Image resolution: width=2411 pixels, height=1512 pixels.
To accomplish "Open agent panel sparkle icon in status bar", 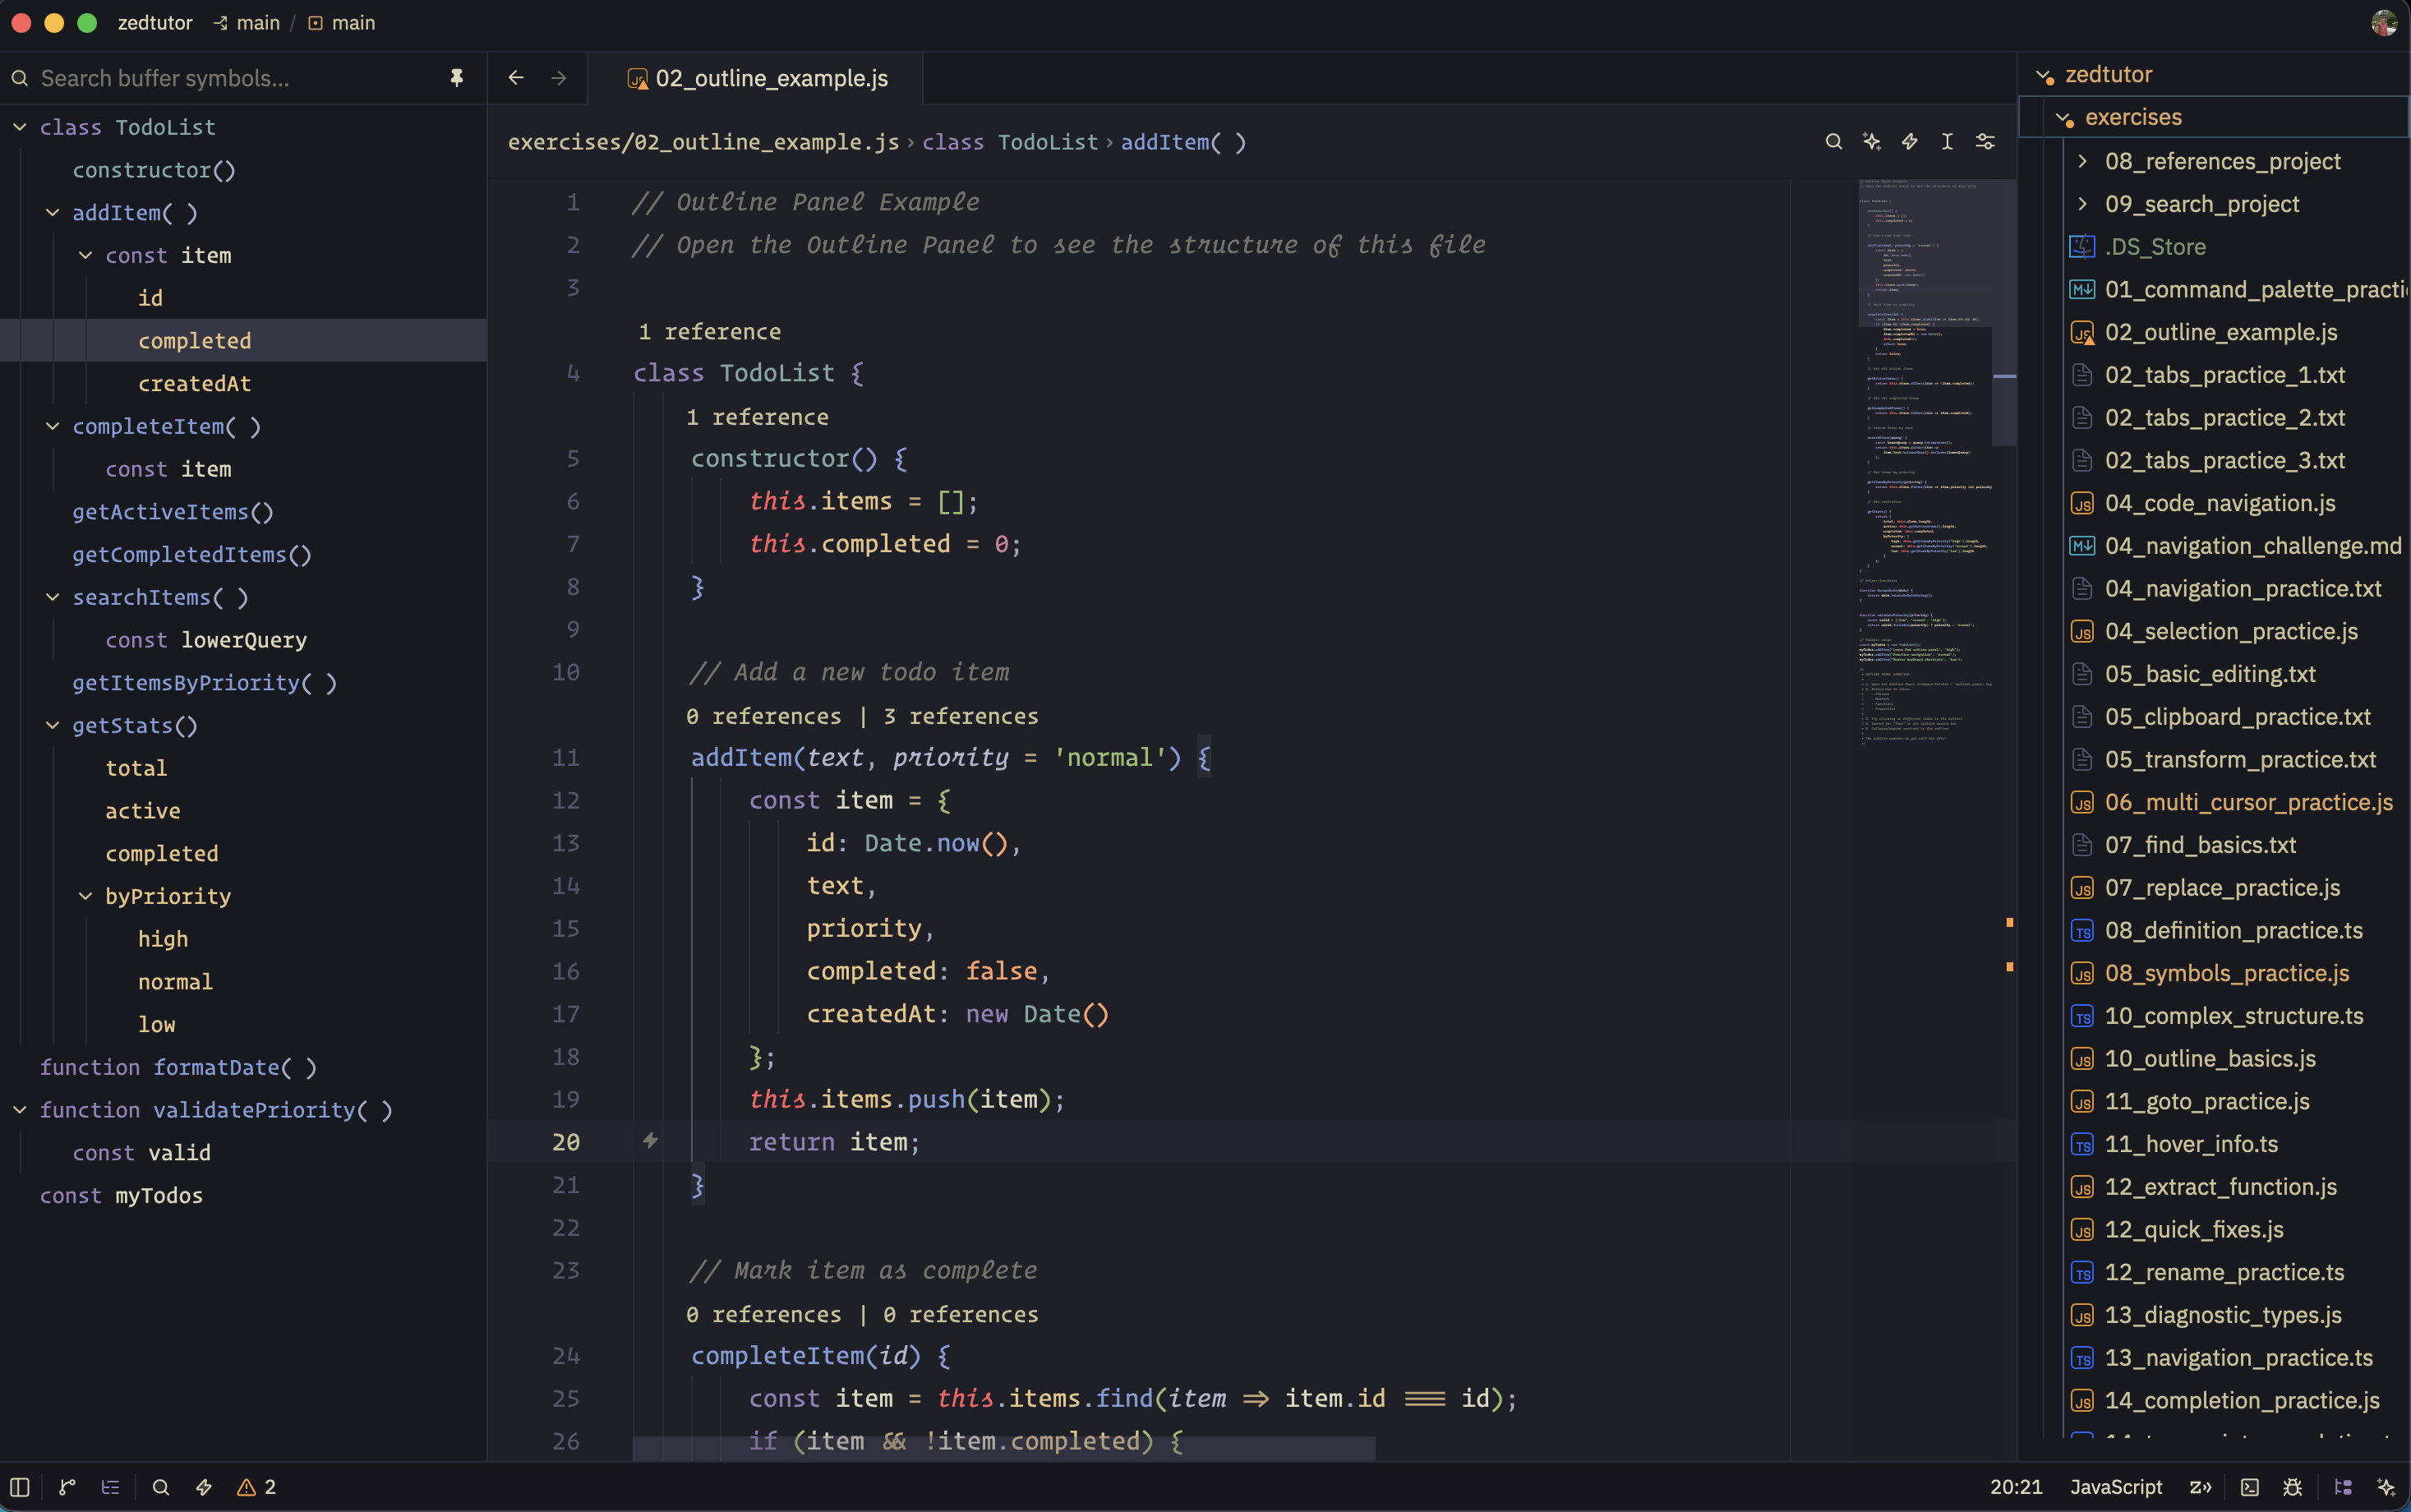I will [2386, 1487].
